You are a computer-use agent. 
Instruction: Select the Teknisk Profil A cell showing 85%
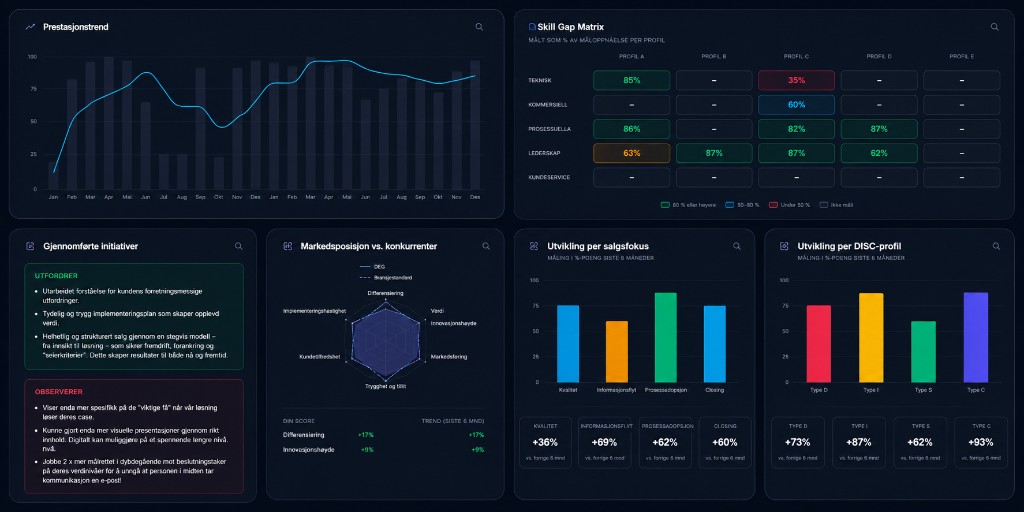coord(632,80)
